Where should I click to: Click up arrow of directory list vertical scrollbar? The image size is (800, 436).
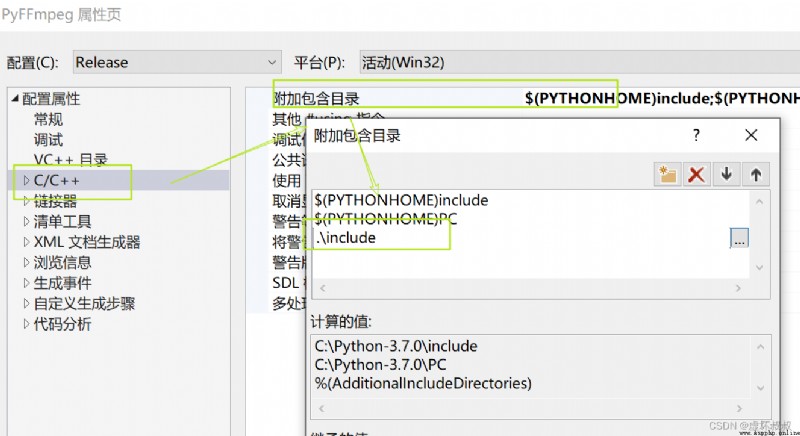[759, 201]
